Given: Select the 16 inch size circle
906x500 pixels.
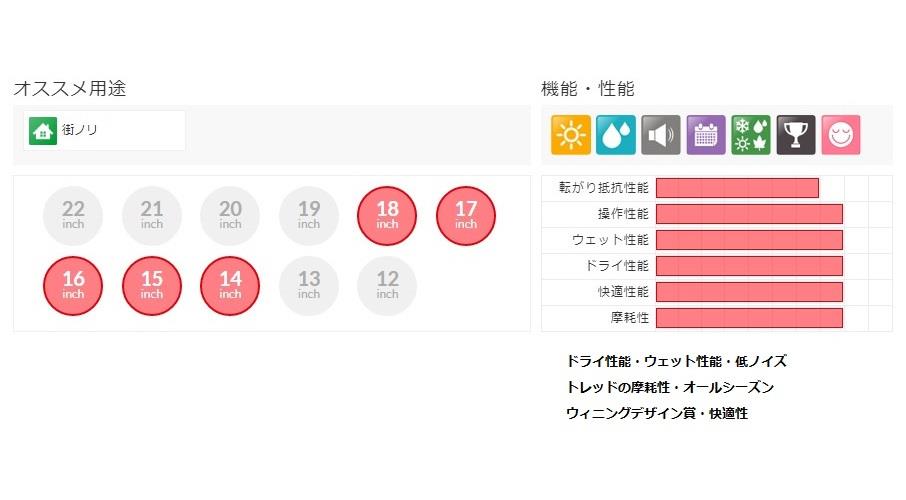Looking at the screenshot, I should click(73, 286).
